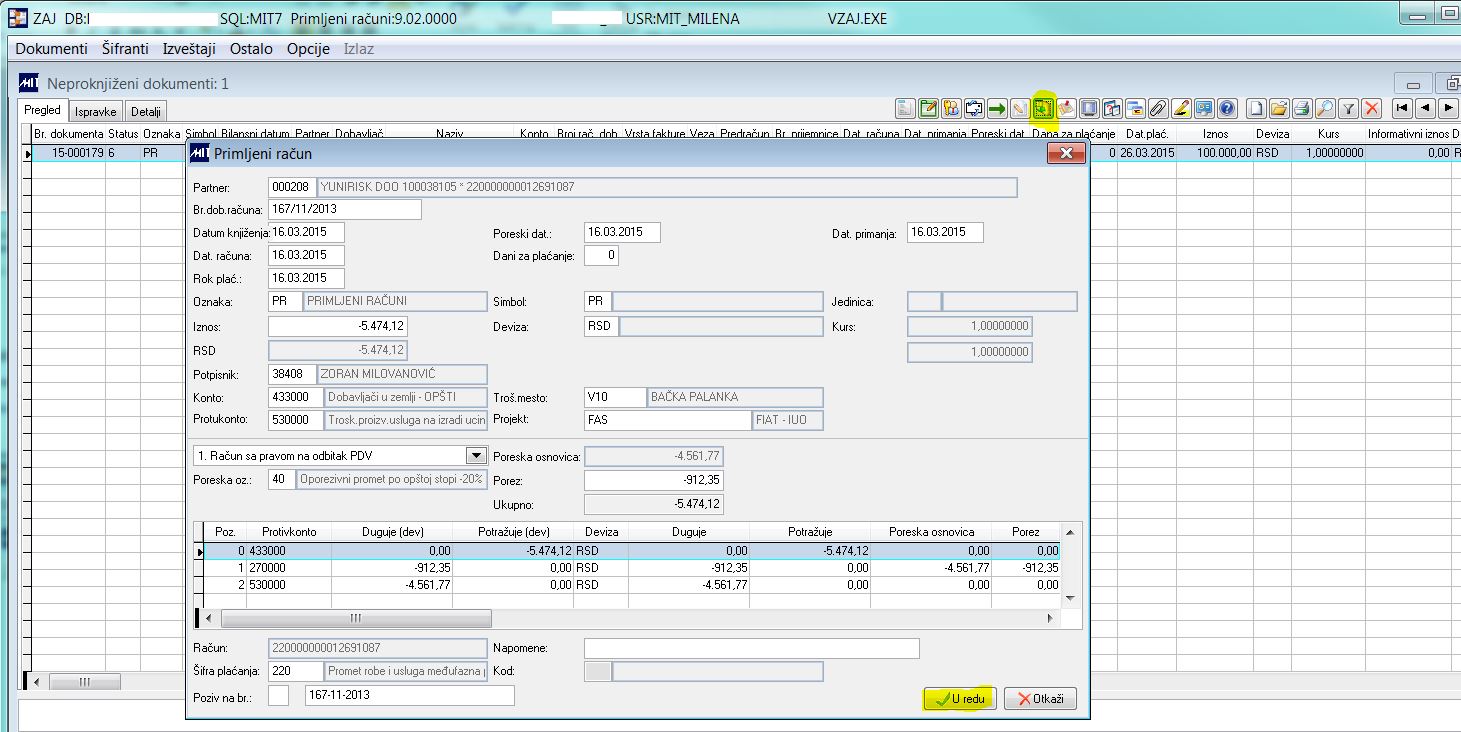
Task: Click the windows-with-question-mark toolbar icon
Action: 1113,108
